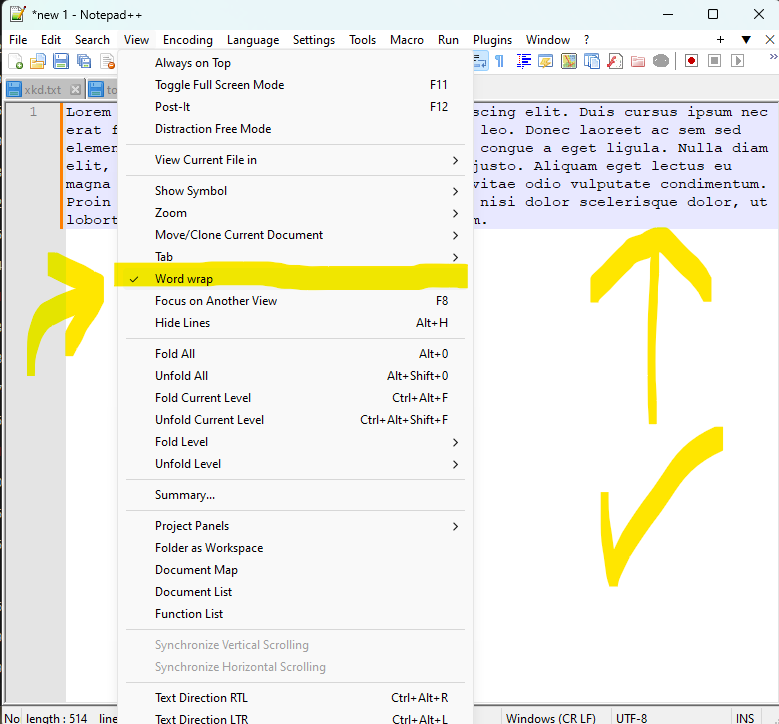
Task: Click the Function List toolbar icon
Action: [615, 61]
